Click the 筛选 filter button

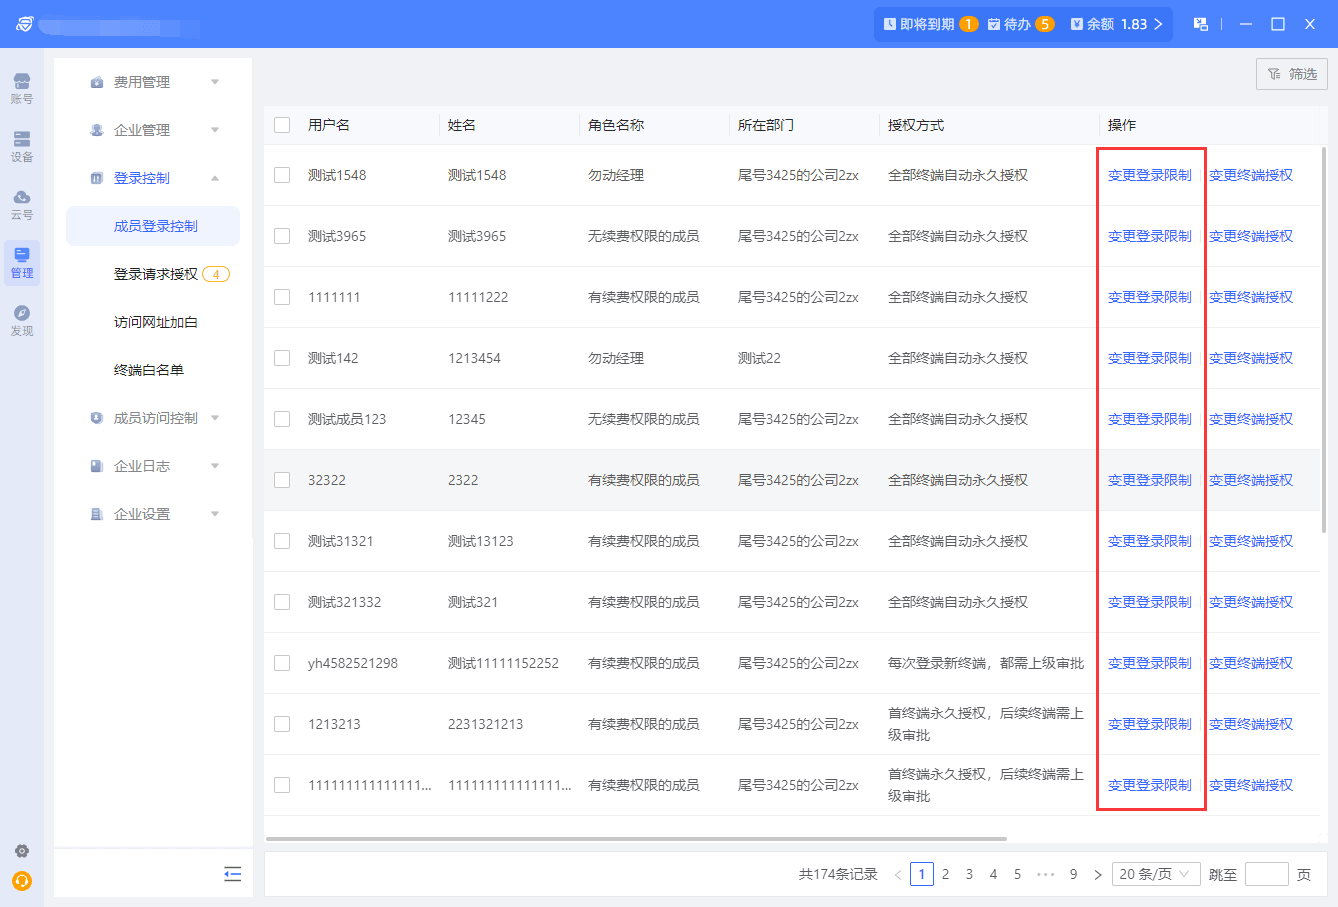pos(1292,74)
